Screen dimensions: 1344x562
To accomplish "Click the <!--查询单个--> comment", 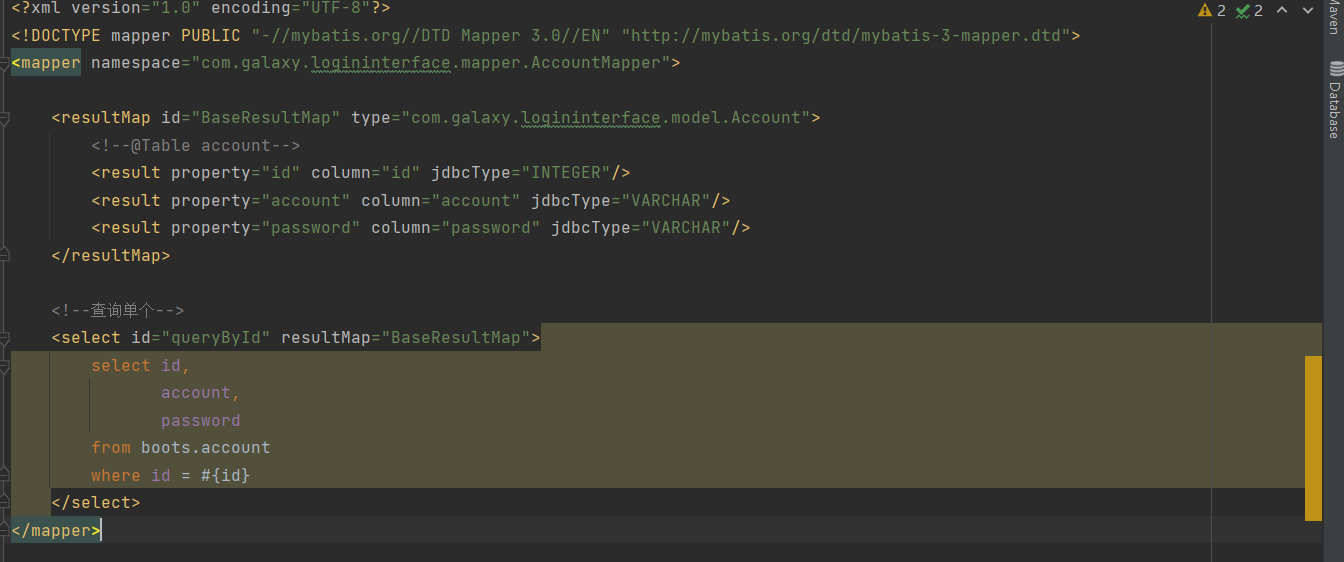I will coord(118,311).
